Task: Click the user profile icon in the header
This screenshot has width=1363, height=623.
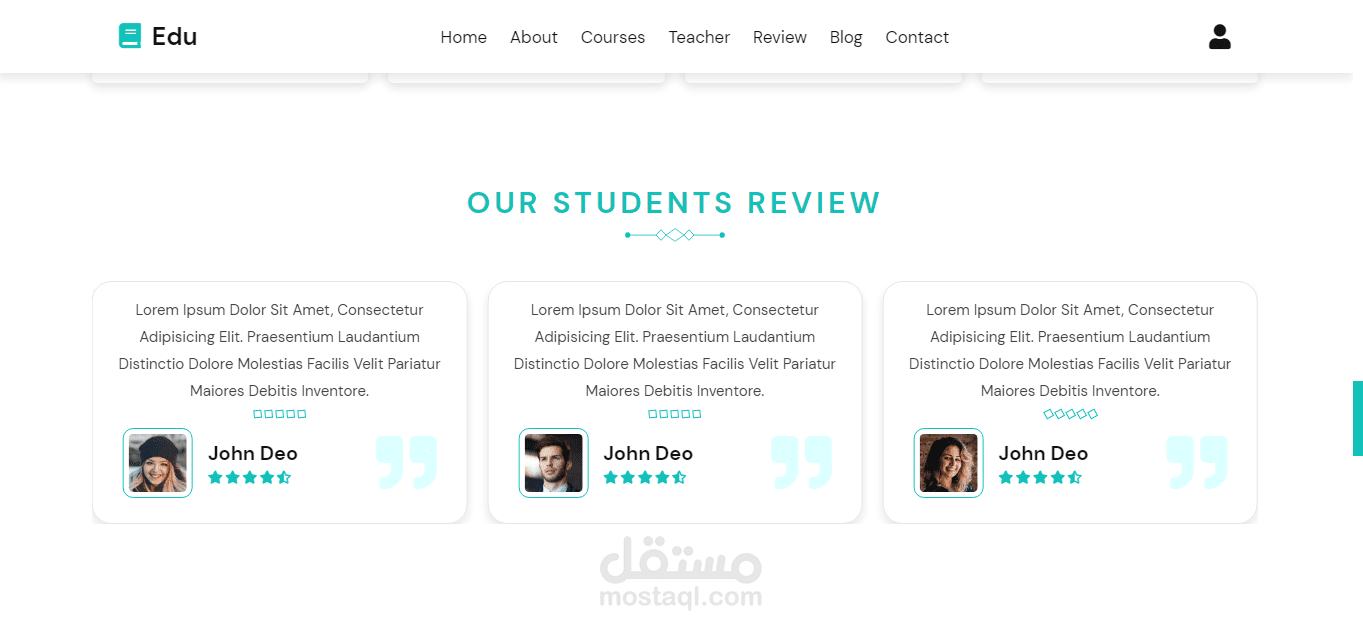Action: (x=1219, y=37)
